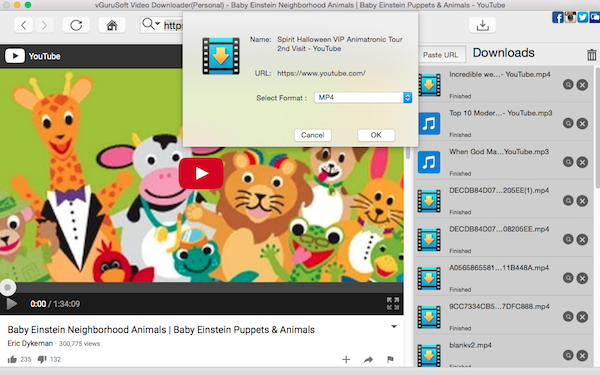Select Top 10 Moder... mp3 music note icon
600x375 pixels.
[429, 123]
